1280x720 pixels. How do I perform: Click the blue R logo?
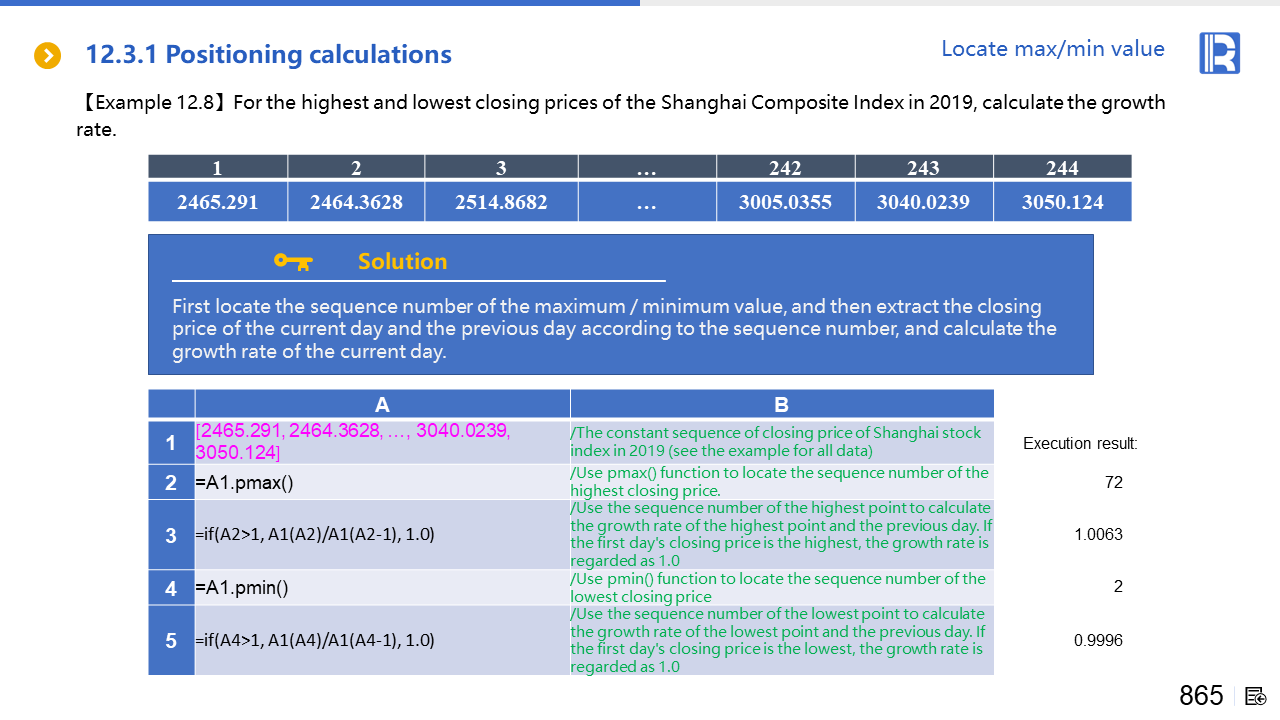coord(1219,53)
